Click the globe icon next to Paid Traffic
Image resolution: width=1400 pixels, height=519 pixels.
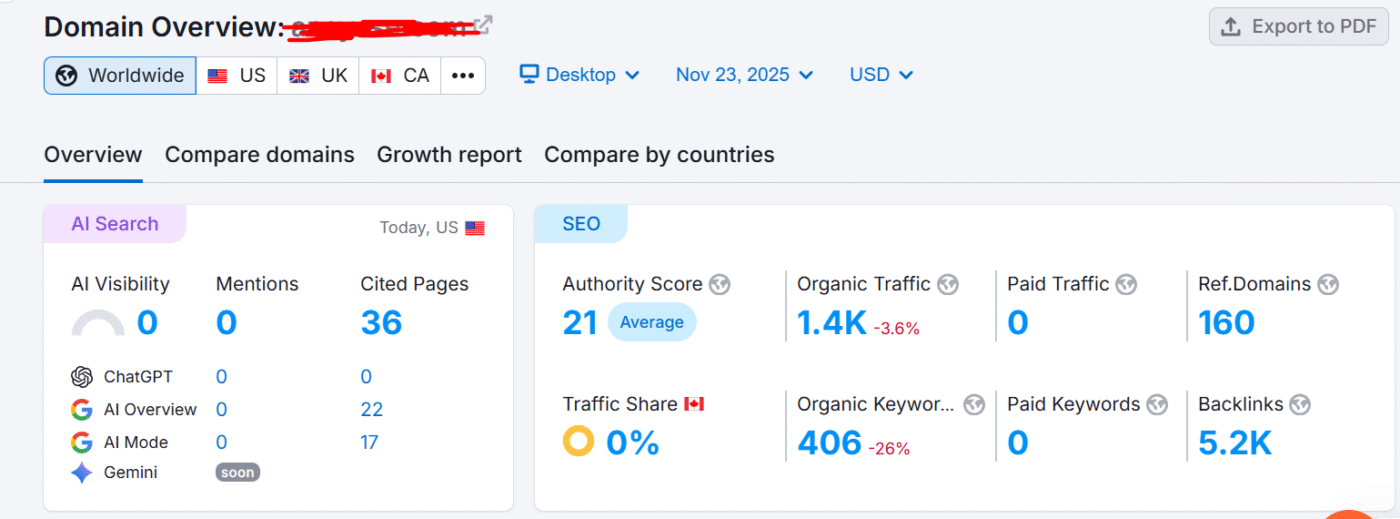(x=1126, y=285)
